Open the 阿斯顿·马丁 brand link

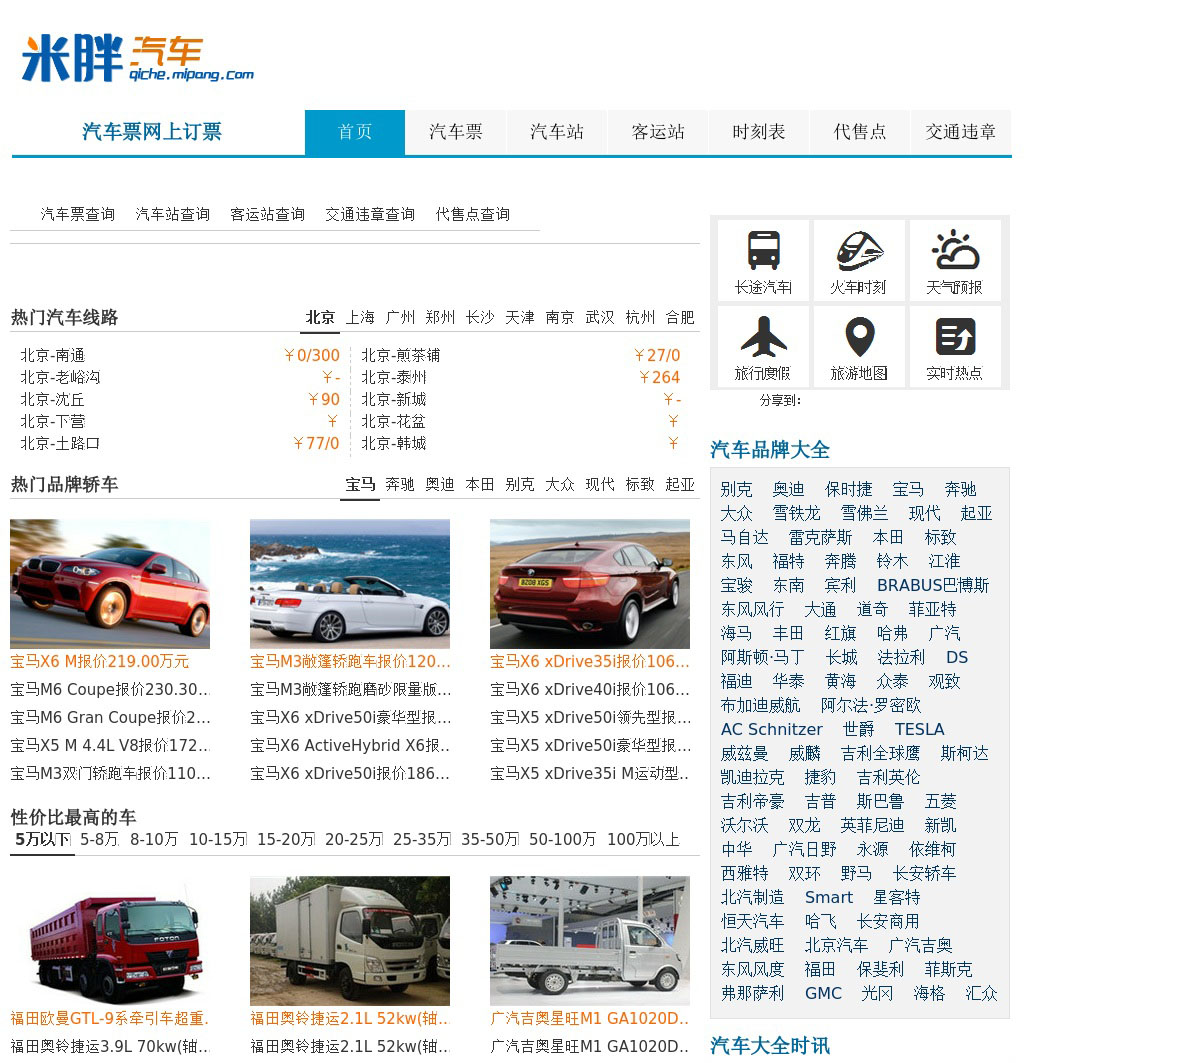[x=762, y=657]
